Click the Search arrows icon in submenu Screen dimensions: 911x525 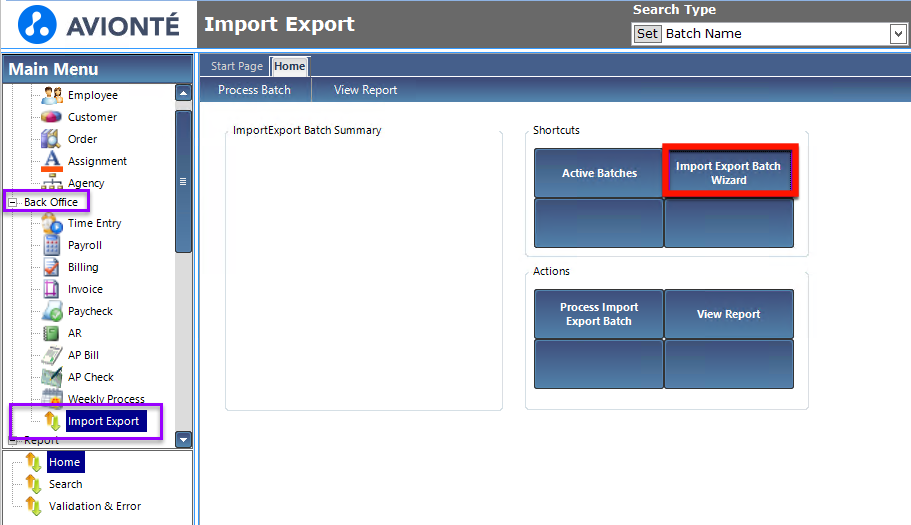point(33,484)
